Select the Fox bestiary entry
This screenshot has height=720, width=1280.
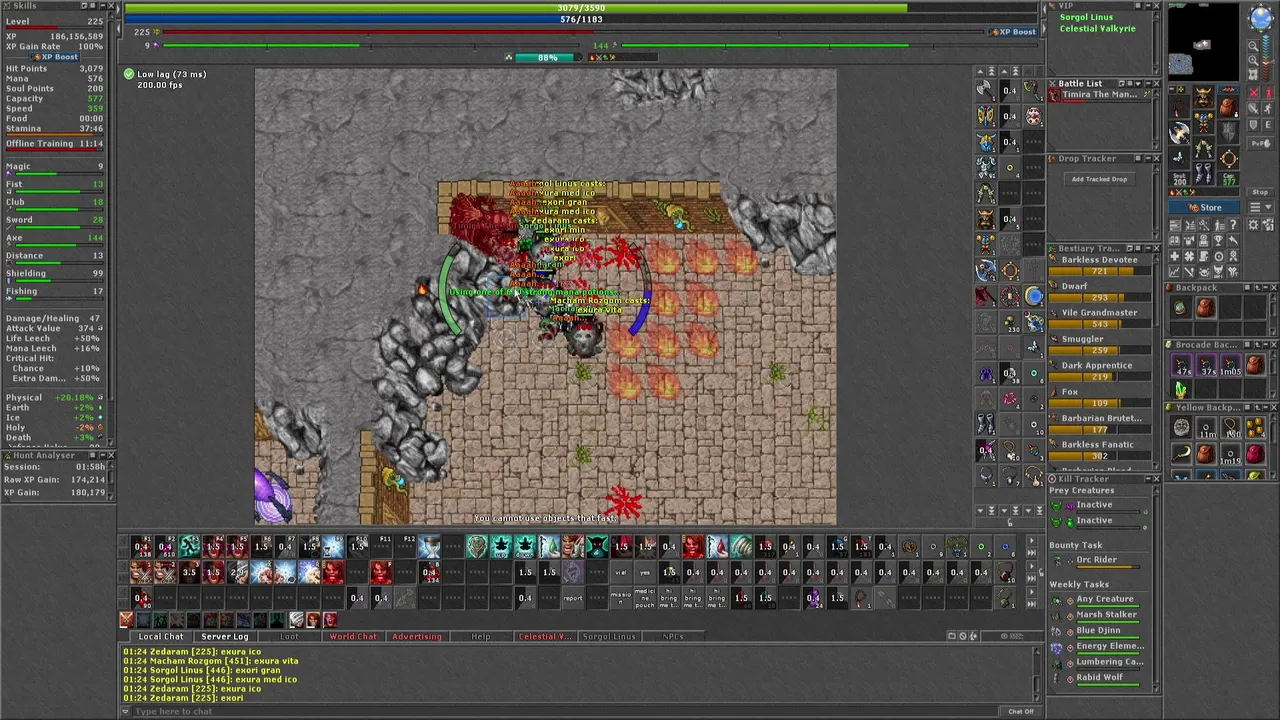(1099, 397)
